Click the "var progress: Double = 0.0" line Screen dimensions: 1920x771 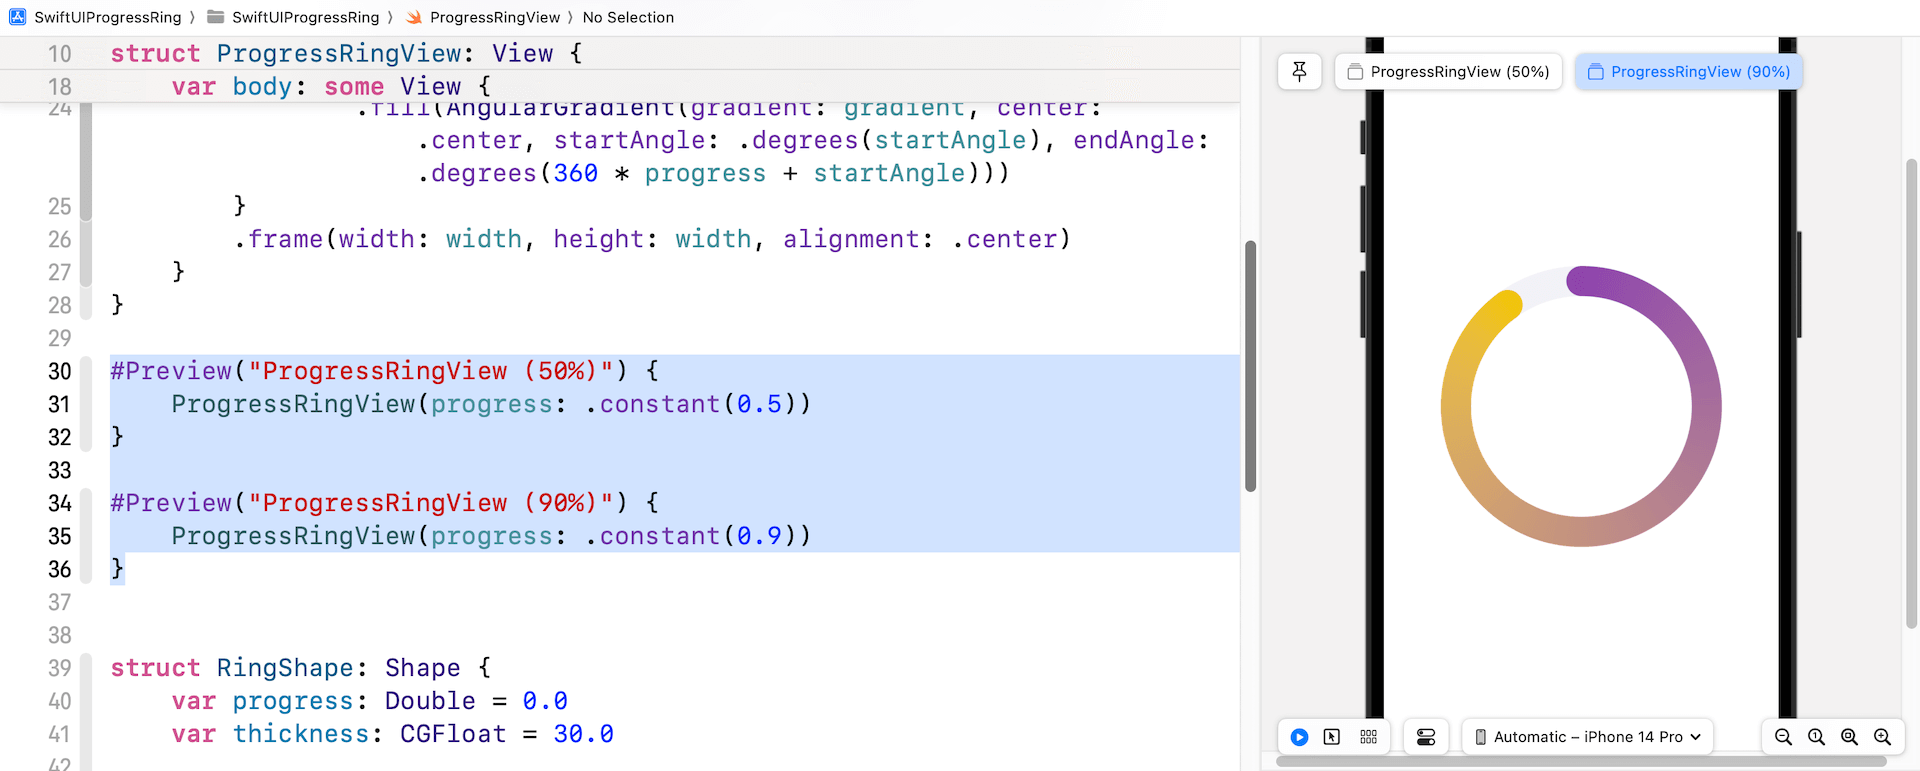point(369,701)
